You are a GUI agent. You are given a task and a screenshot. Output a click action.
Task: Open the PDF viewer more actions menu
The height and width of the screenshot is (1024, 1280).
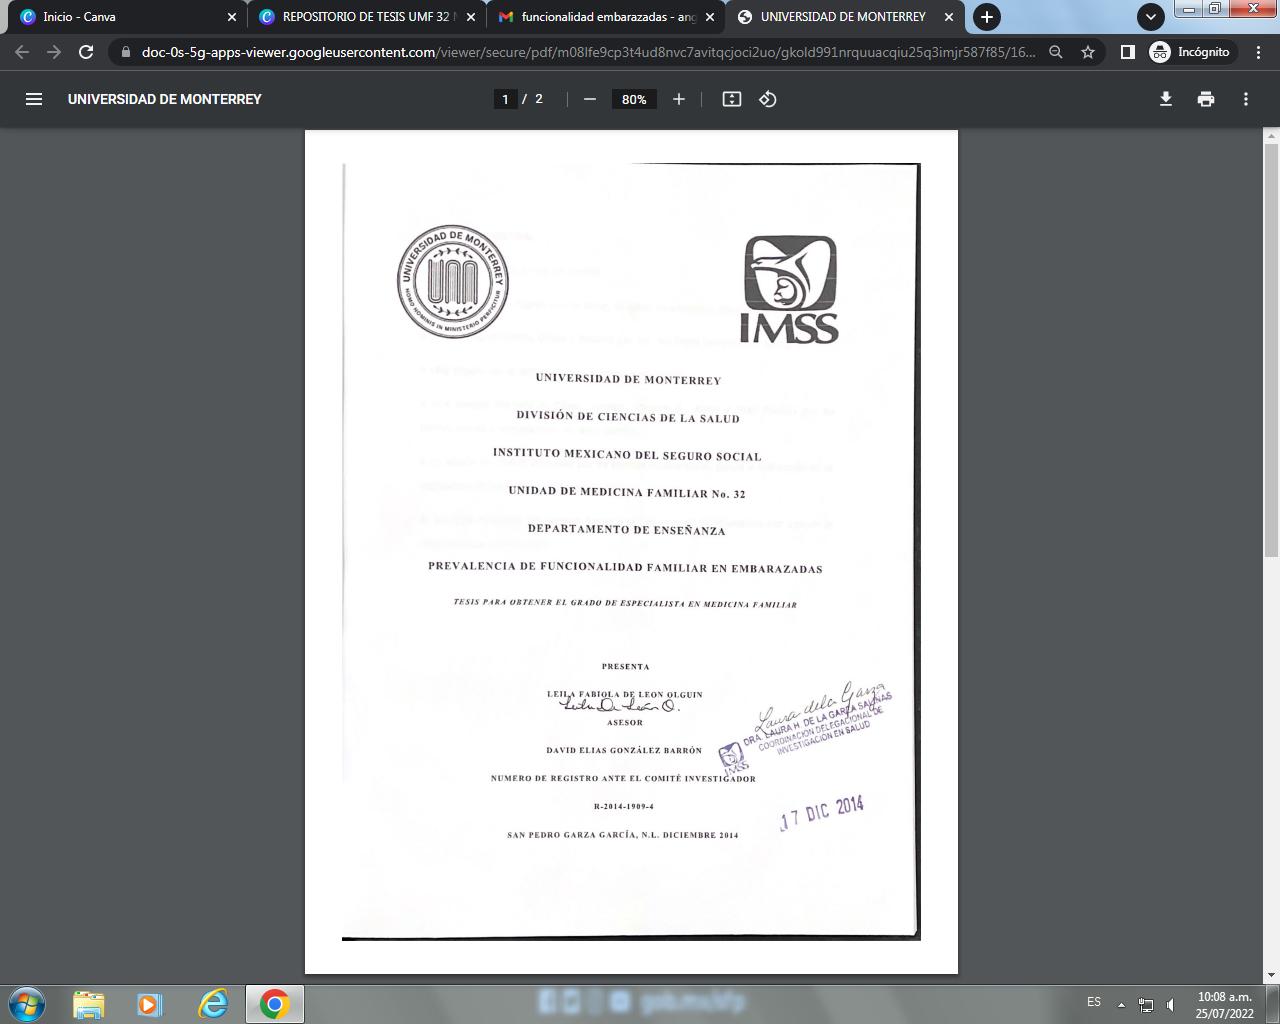1246,99
